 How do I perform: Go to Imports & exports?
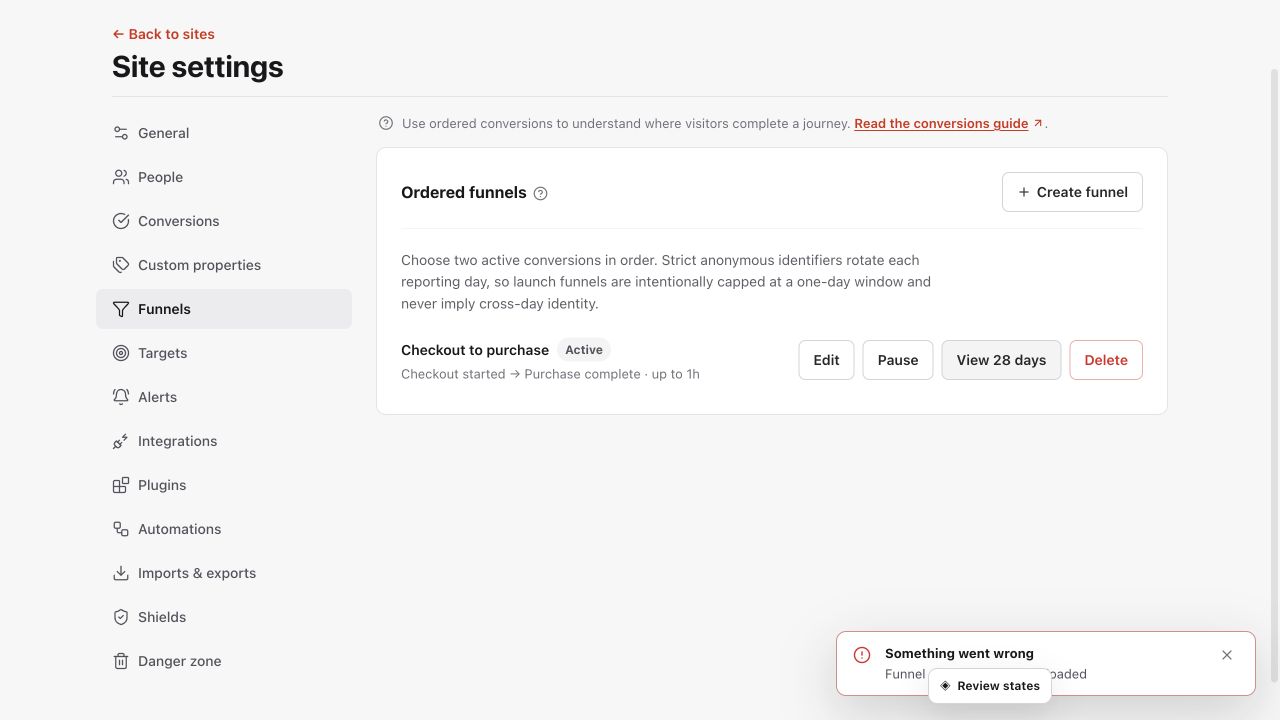[224, 573]
